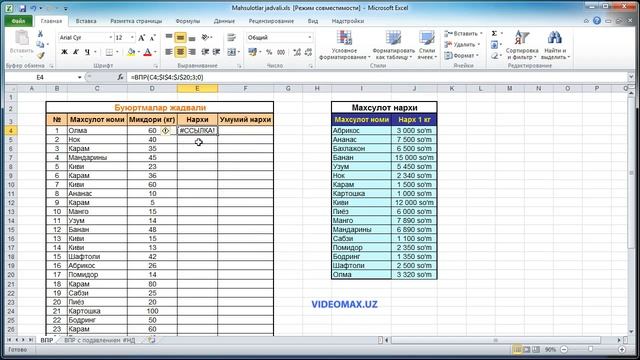The width and height of the screenshot is (640, 360).
Task: Click zoom in plus button
Action: [x=622, y=349]
